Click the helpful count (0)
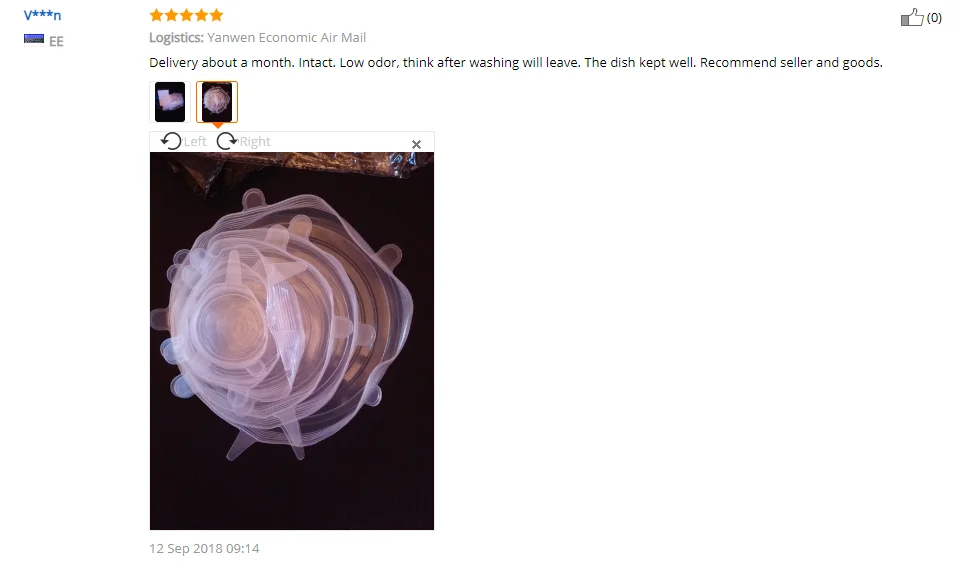Screen dimensions: 973x572 tap(934, 18)
